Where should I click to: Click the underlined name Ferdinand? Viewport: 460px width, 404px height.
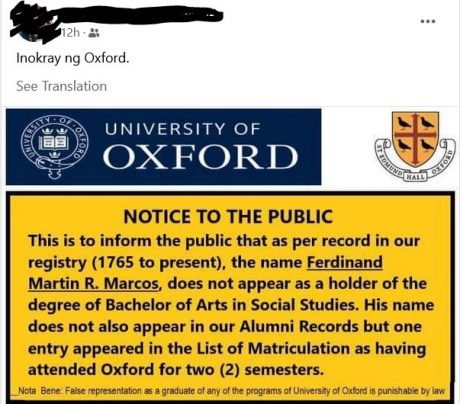[345, 262]
